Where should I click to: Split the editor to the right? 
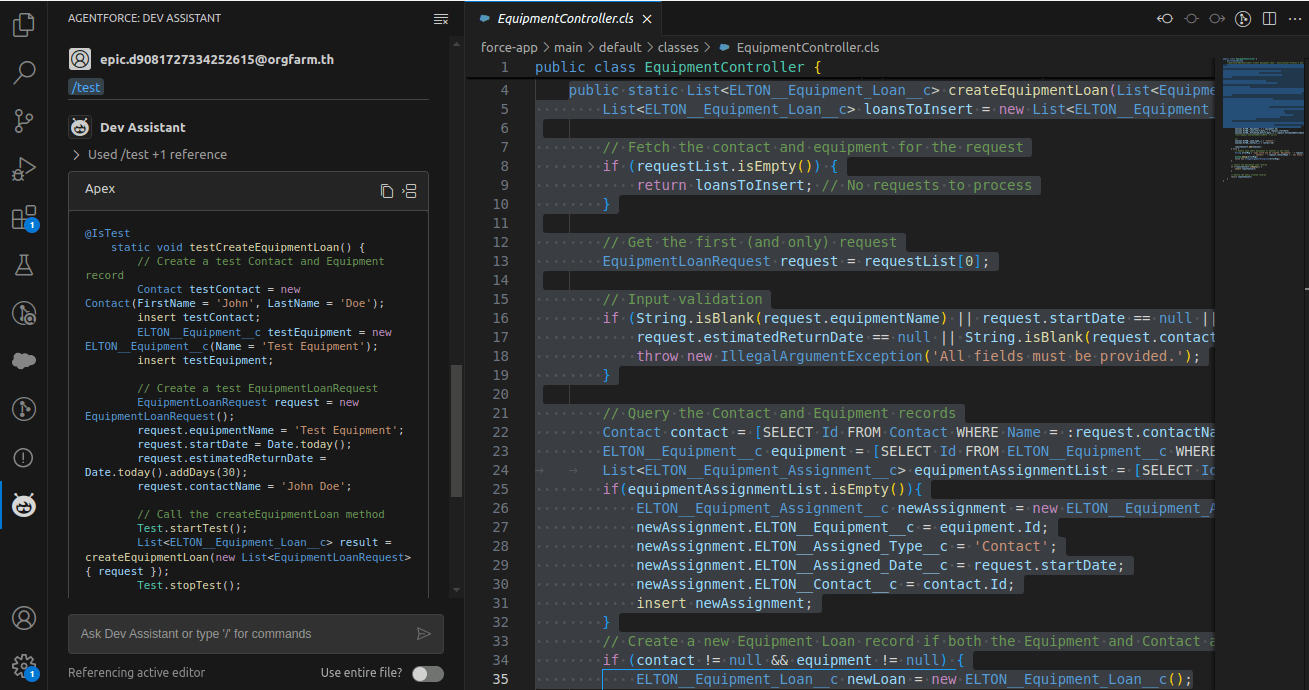[x=1269, y=19]
